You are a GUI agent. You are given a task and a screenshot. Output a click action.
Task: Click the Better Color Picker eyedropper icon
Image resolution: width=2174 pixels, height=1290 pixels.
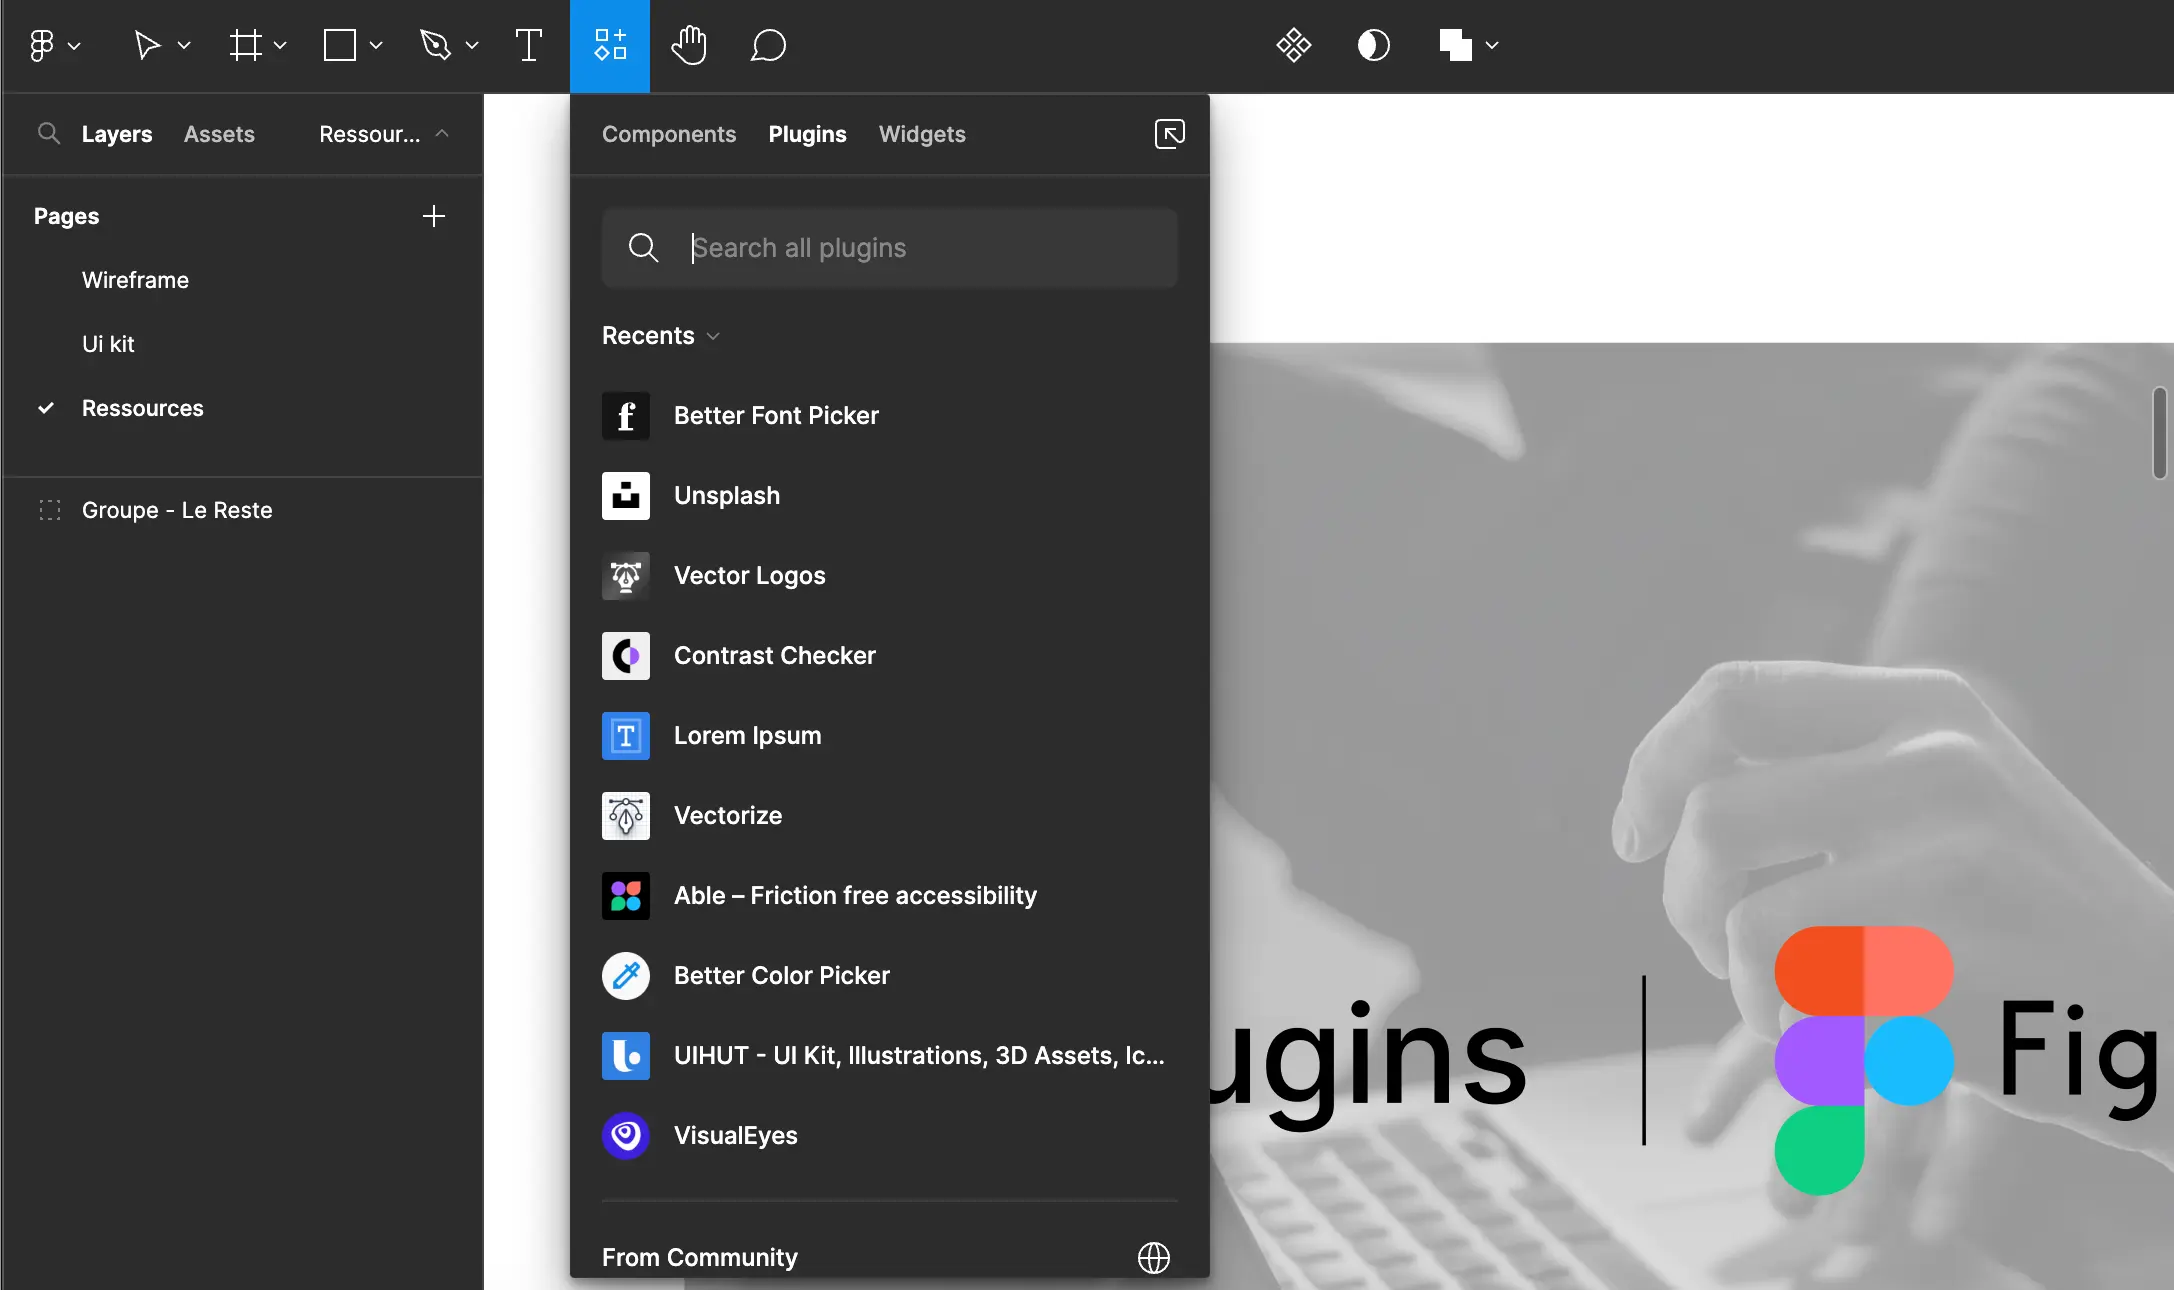click(x=626, y=976)
